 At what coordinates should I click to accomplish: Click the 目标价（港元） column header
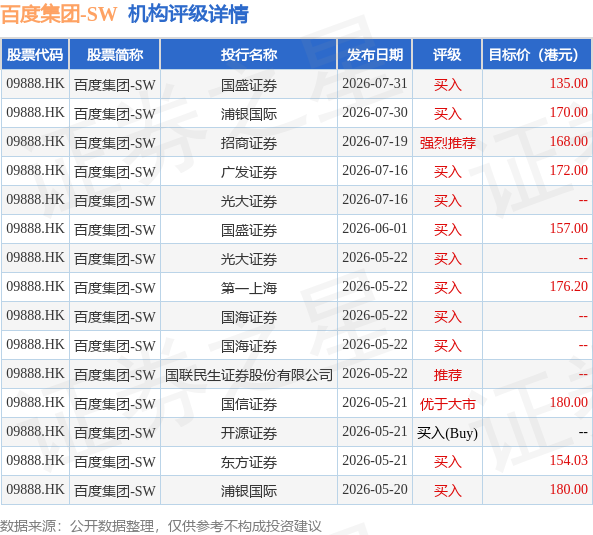537,54
